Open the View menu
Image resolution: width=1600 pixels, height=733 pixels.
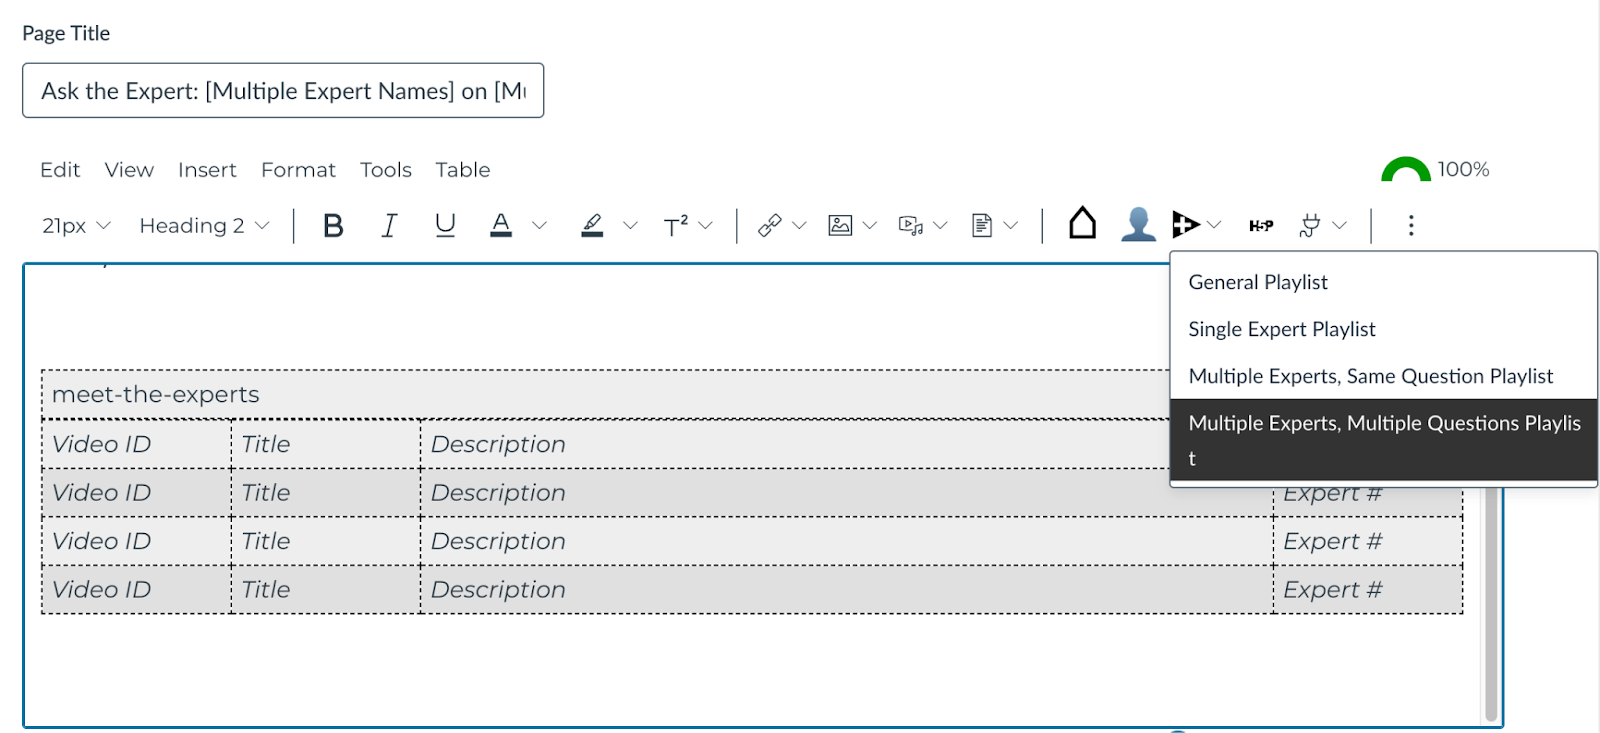pos(129,170)
